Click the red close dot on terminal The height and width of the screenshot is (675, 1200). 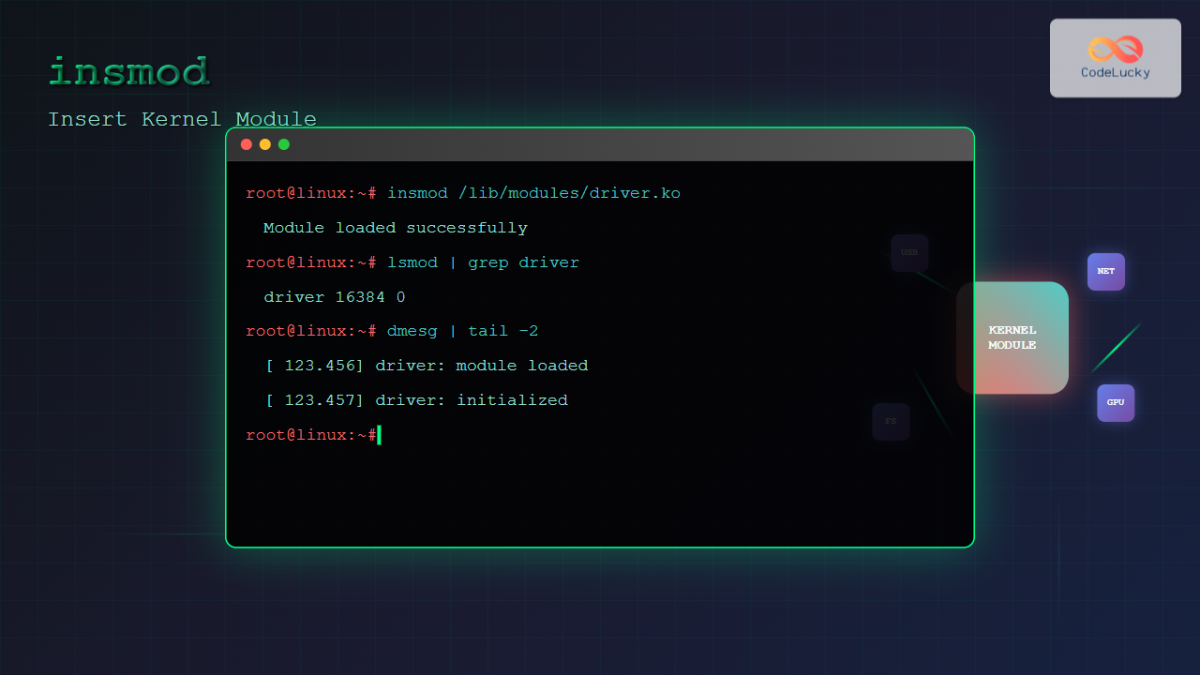[247, 145]
